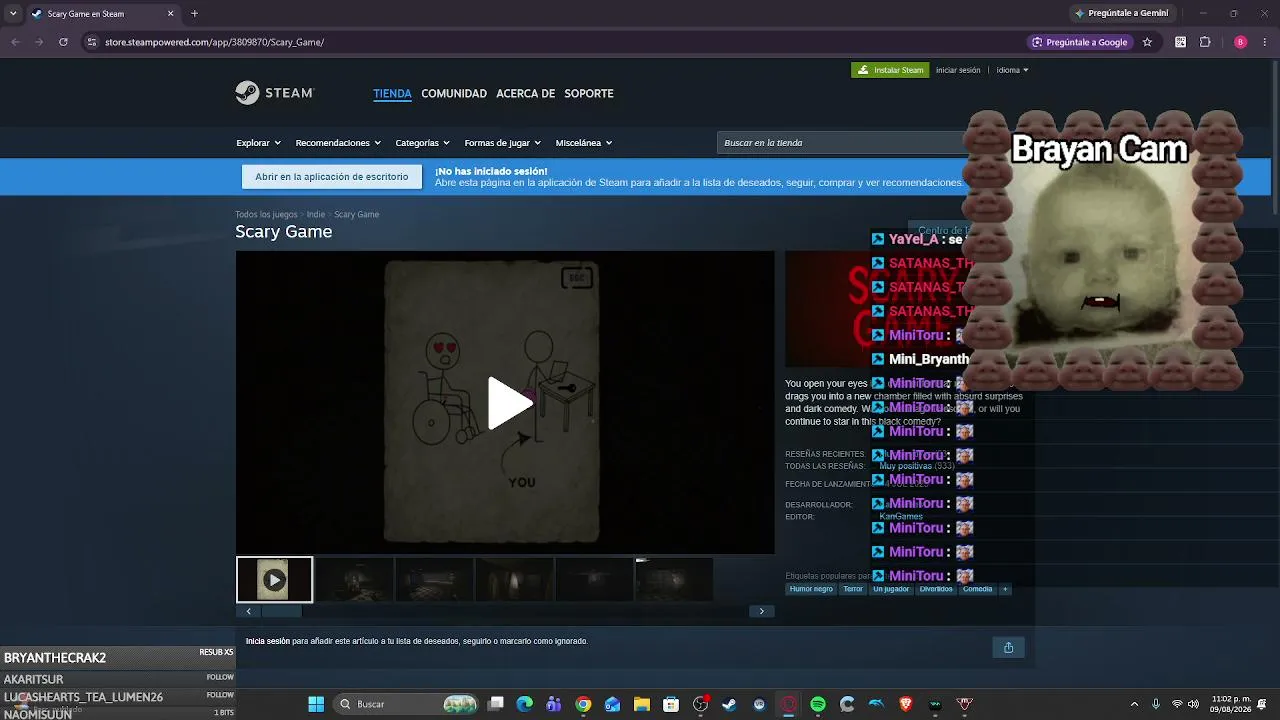Viewport: 1280px width, 720px height.
Task: Open File Explorer from the taskbar
Action: tap(642, 704)
